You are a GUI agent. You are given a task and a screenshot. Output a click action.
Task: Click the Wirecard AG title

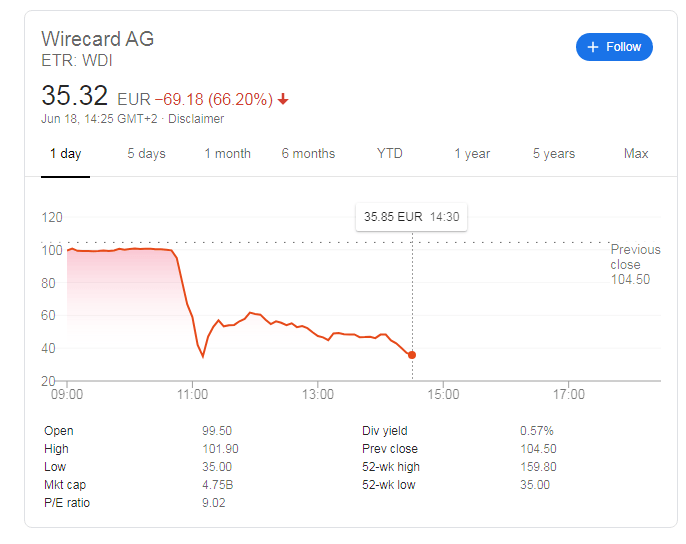coord(98,39)
